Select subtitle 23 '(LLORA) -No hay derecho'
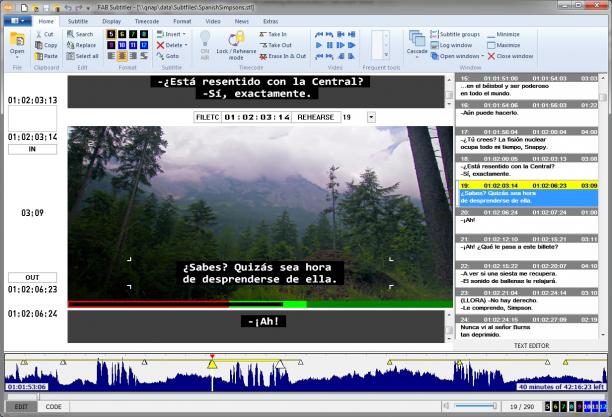 (x=527, y=301)
